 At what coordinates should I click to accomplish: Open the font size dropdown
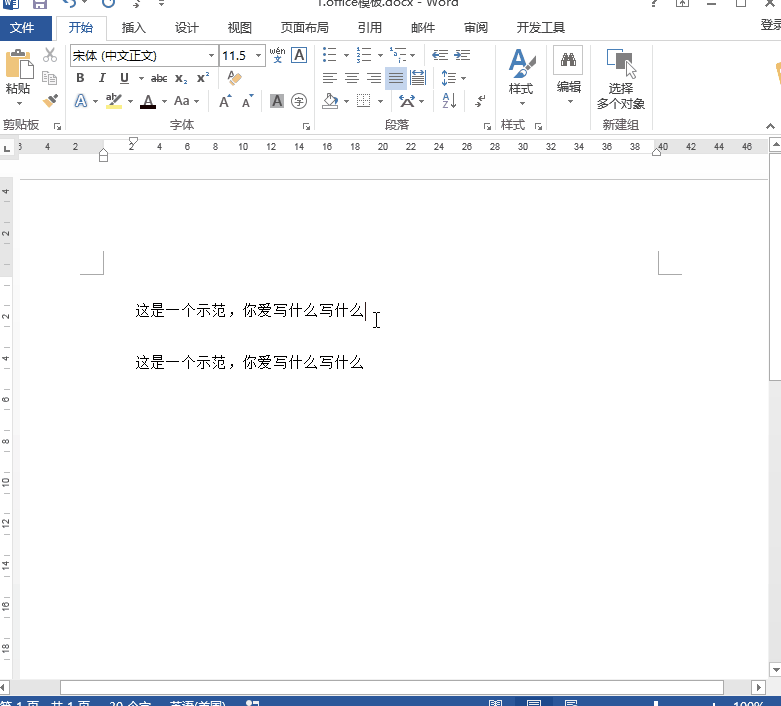pyautogui.click(x=259, y=56)
